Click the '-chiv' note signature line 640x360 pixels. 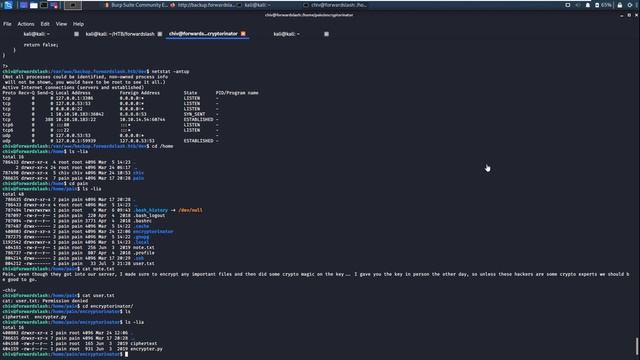point(9,290)
